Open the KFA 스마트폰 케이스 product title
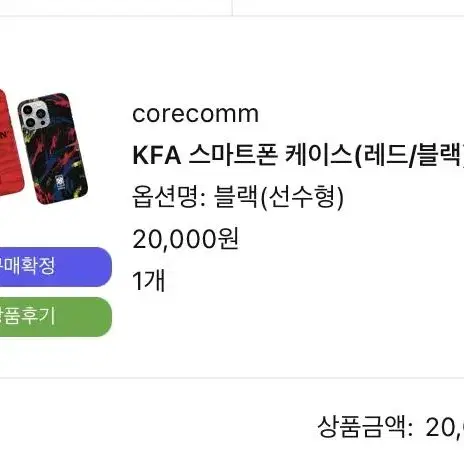464x464 pixels. pos(298,155)
